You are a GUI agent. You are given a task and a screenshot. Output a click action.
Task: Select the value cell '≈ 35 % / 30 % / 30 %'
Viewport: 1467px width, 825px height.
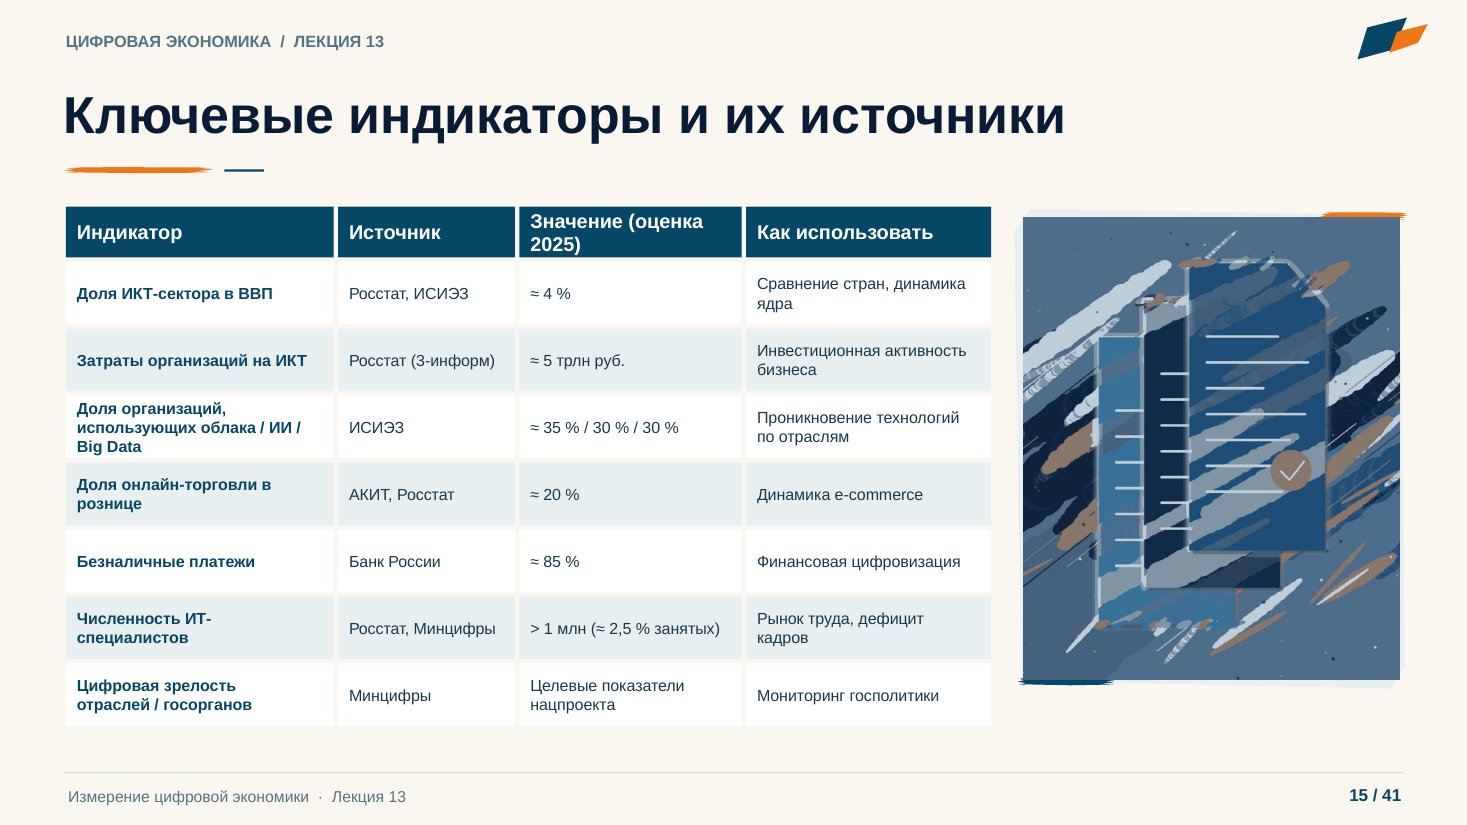point(630,428)
